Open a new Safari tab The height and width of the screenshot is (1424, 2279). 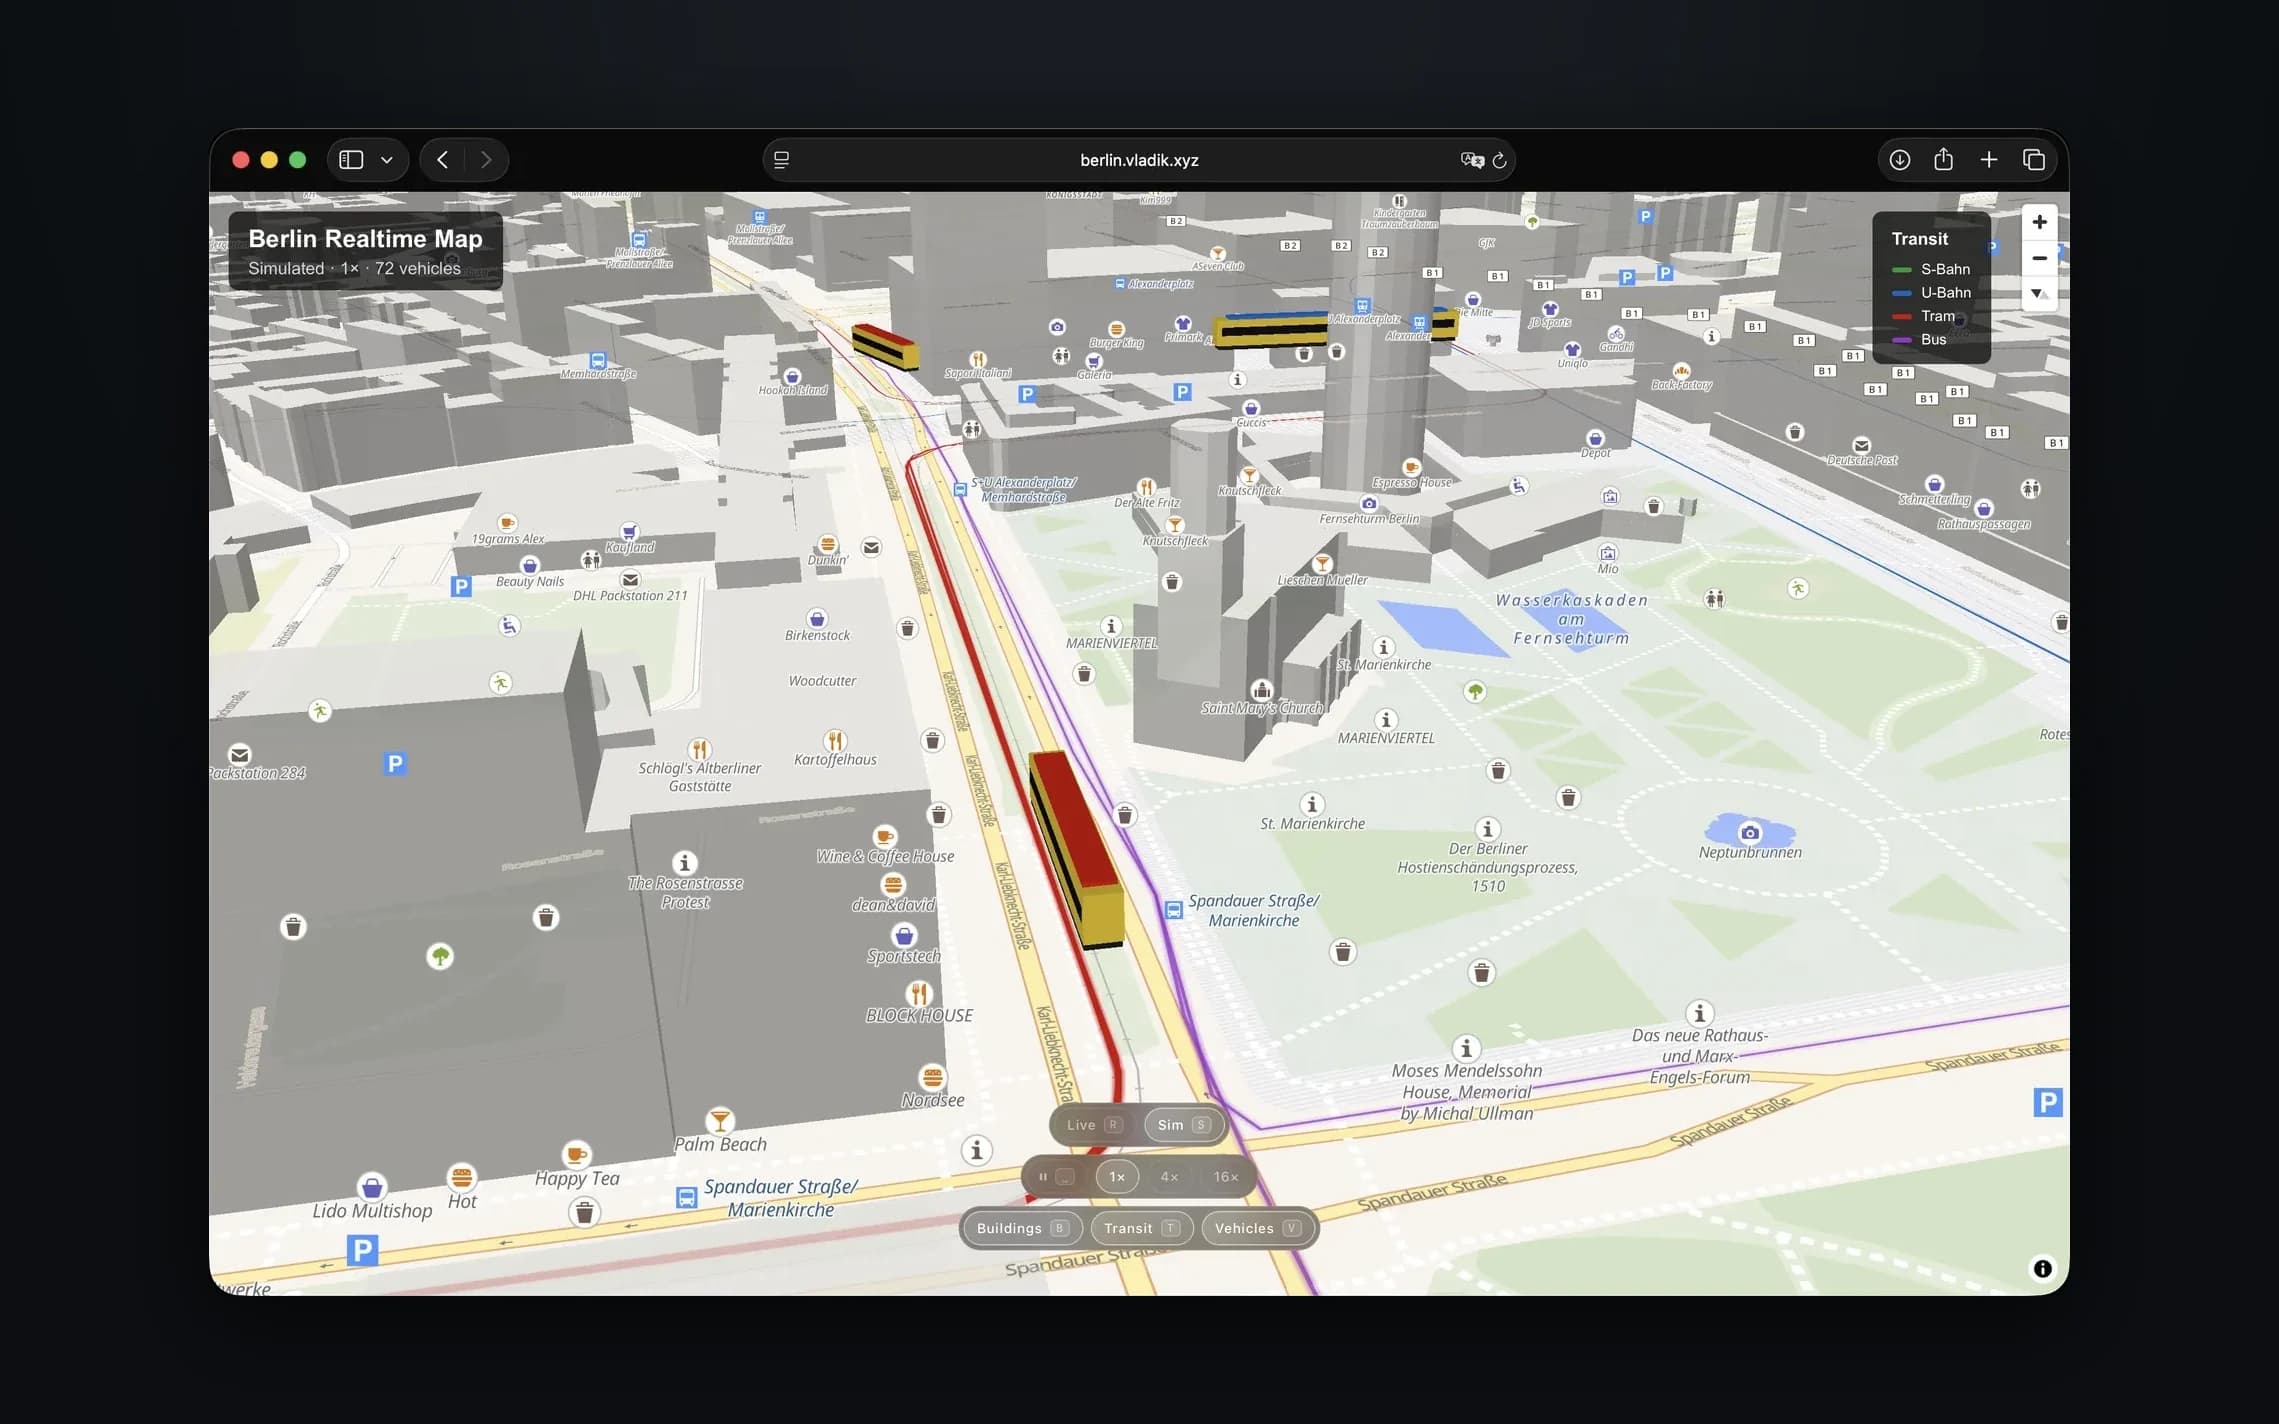click(x=1988, y=160)
